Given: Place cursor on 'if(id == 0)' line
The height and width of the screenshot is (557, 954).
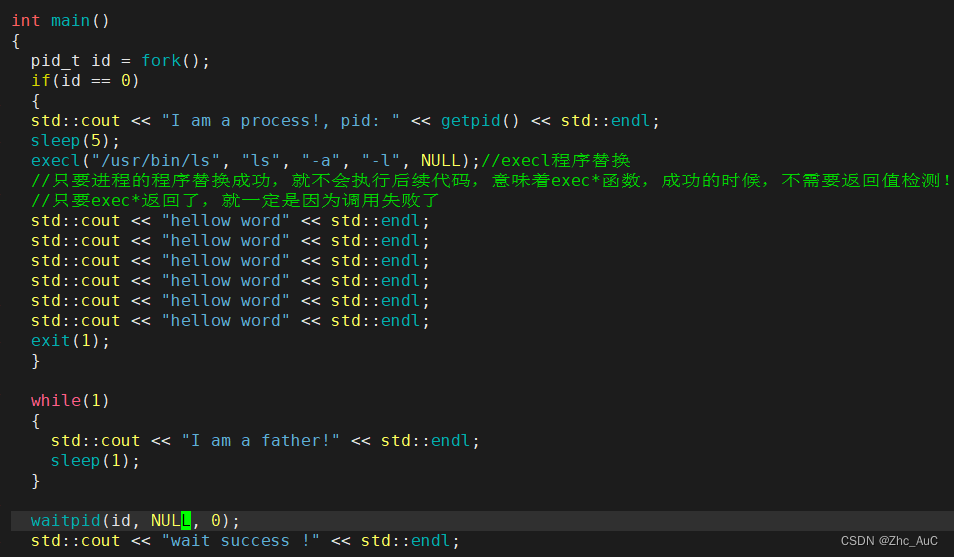Looking at the screenshot, I should [x=85, y=81].
